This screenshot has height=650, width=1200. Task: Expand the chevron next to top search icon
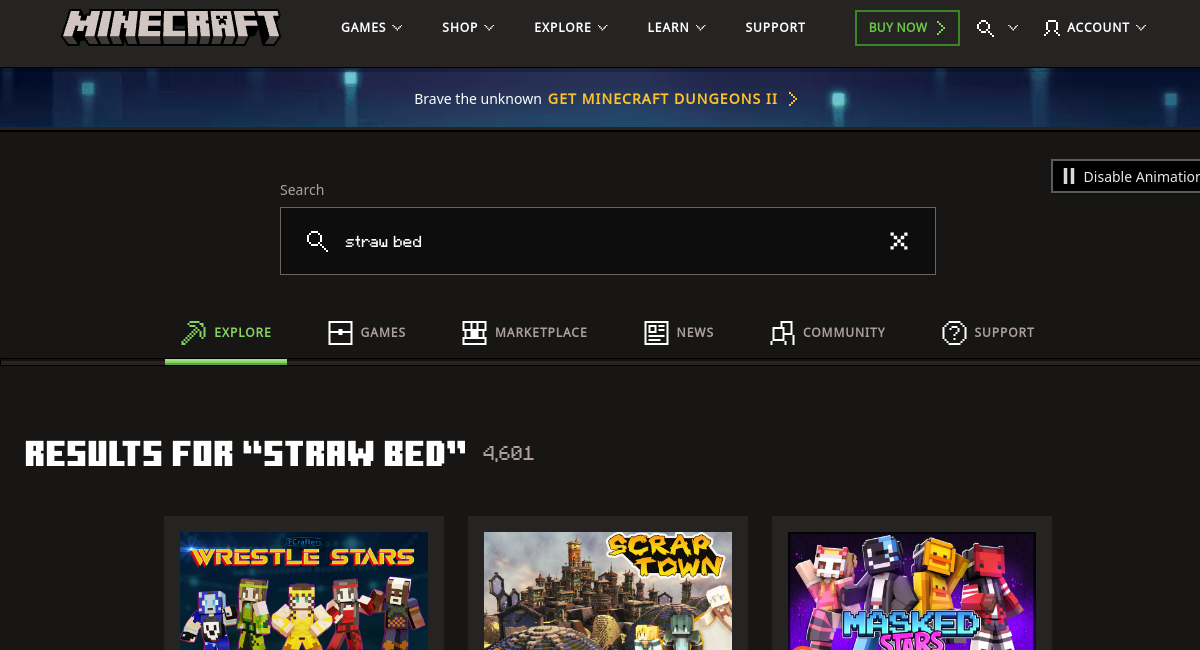tap(1013, 28)
